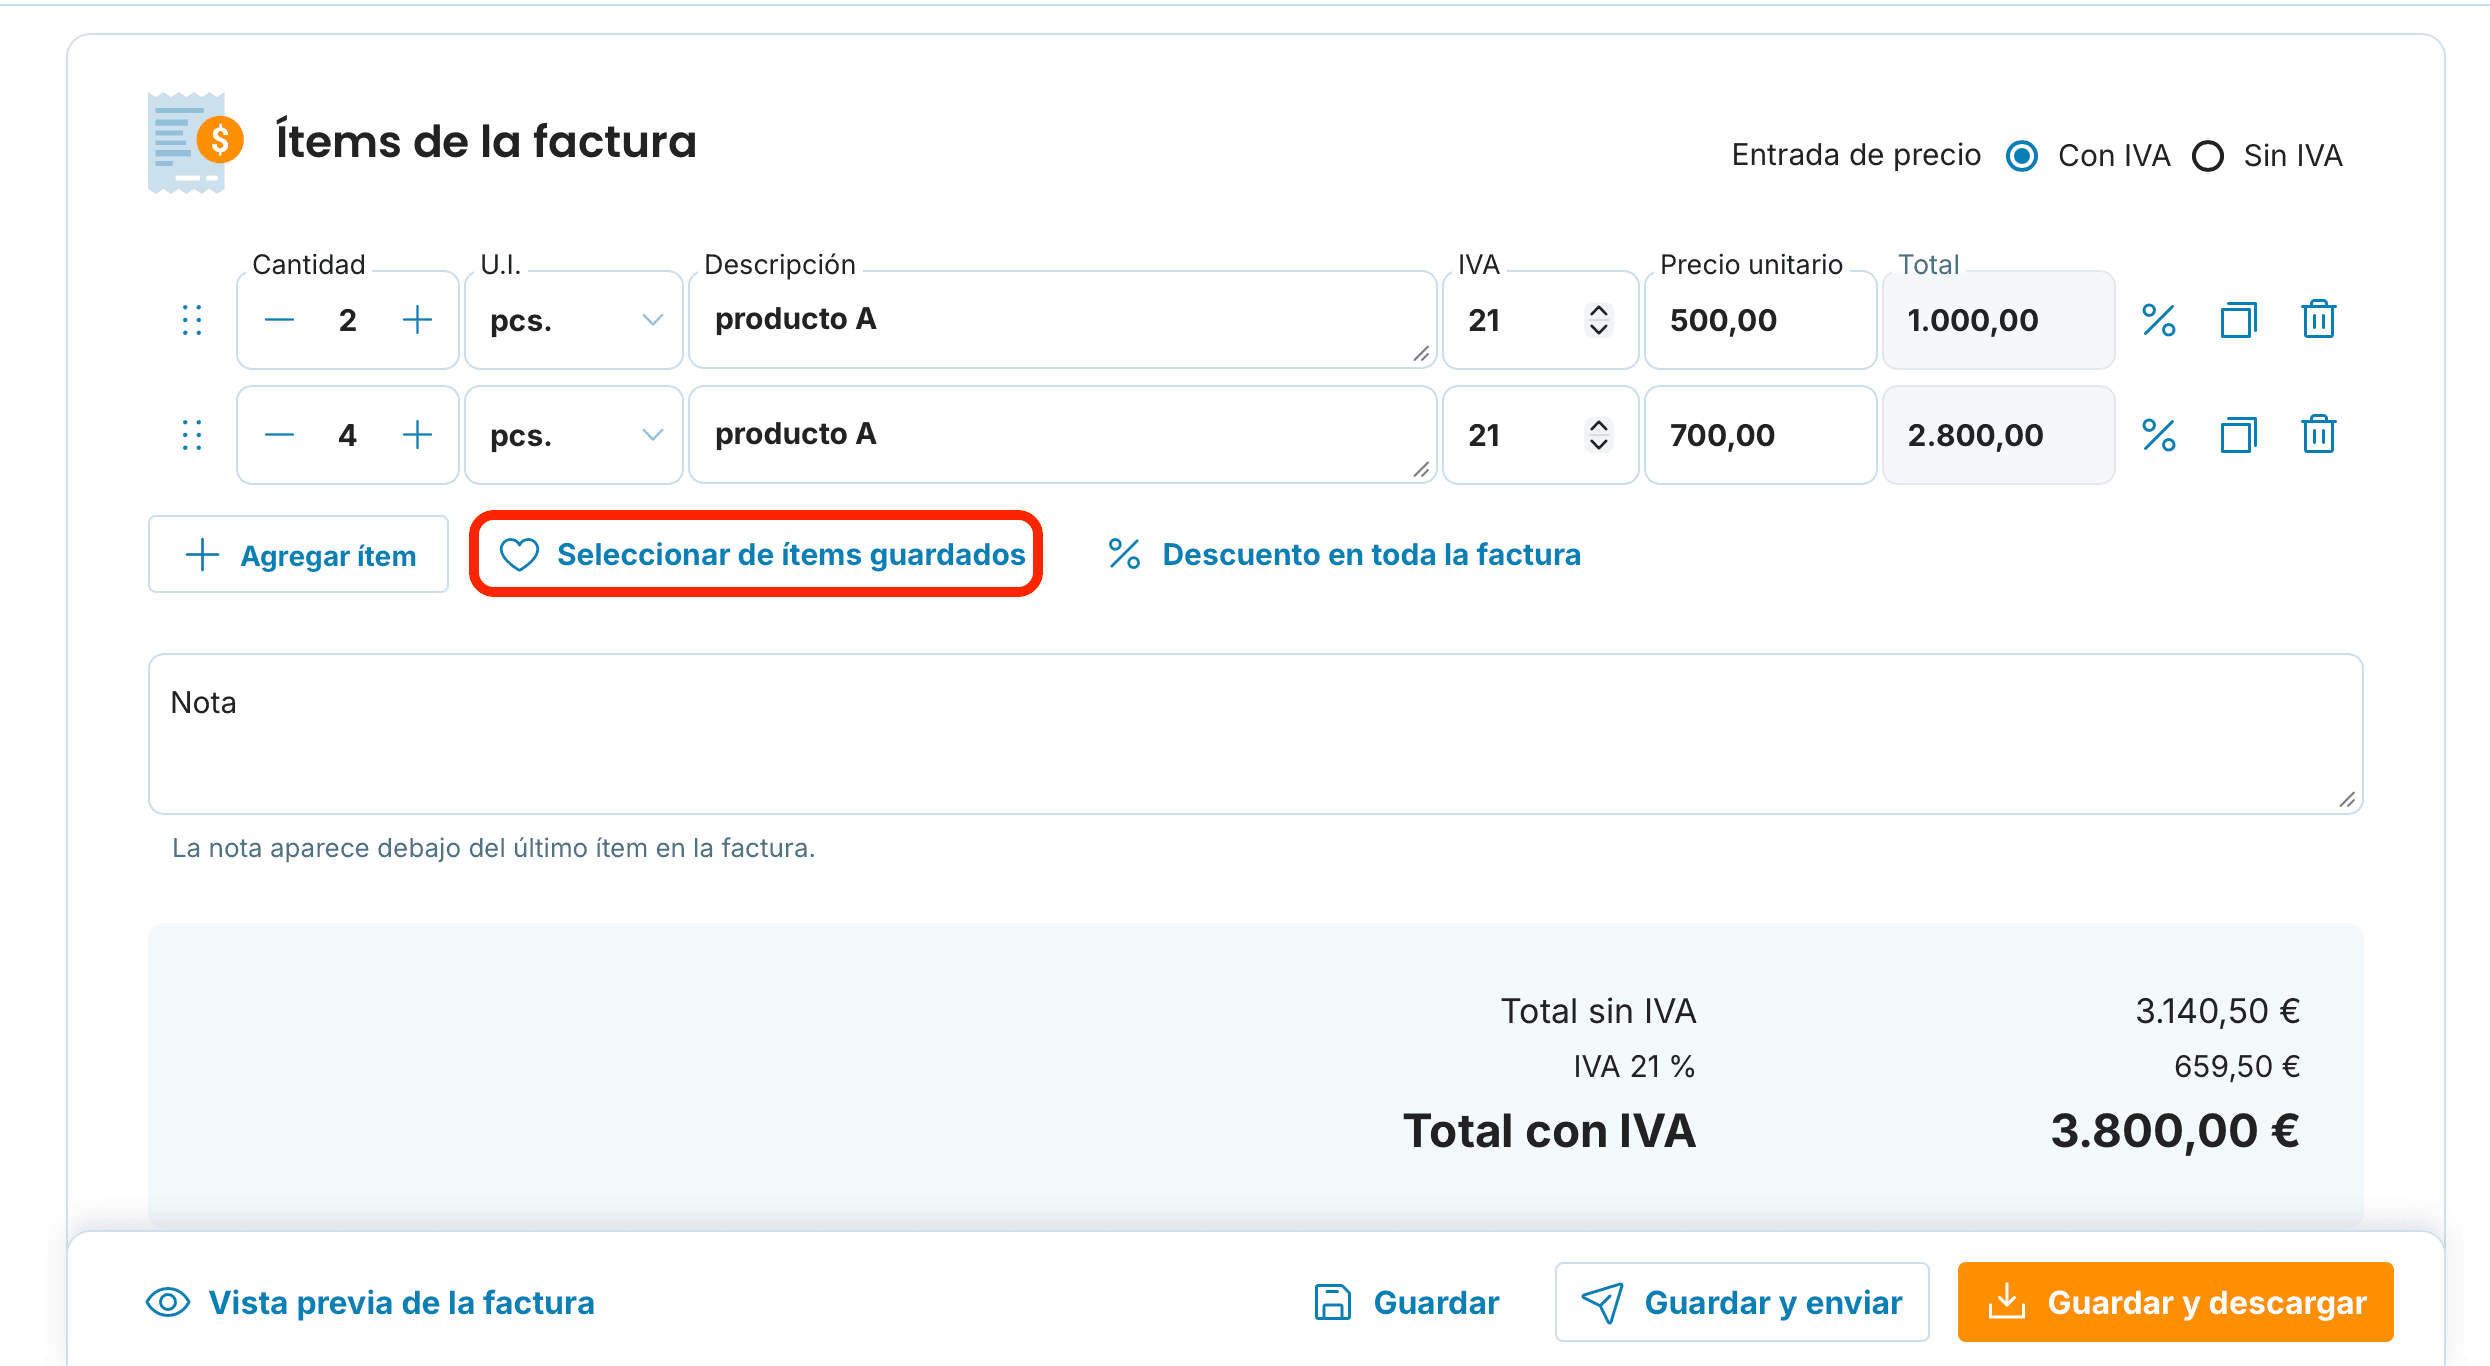Focus the Nota text area
Viewport: 2490px width, 1366px height.
point(1256,734)
